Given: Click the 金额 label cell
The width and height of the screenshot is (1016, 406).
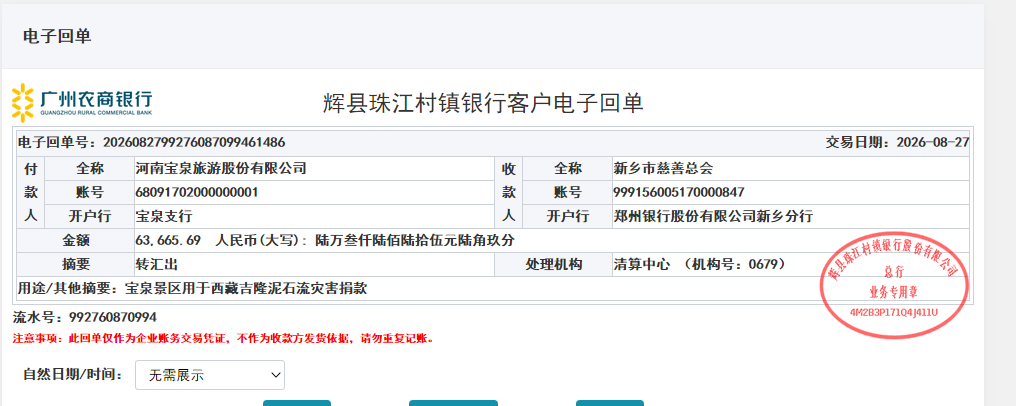Looking at the screenshot, I should [76, 241].
